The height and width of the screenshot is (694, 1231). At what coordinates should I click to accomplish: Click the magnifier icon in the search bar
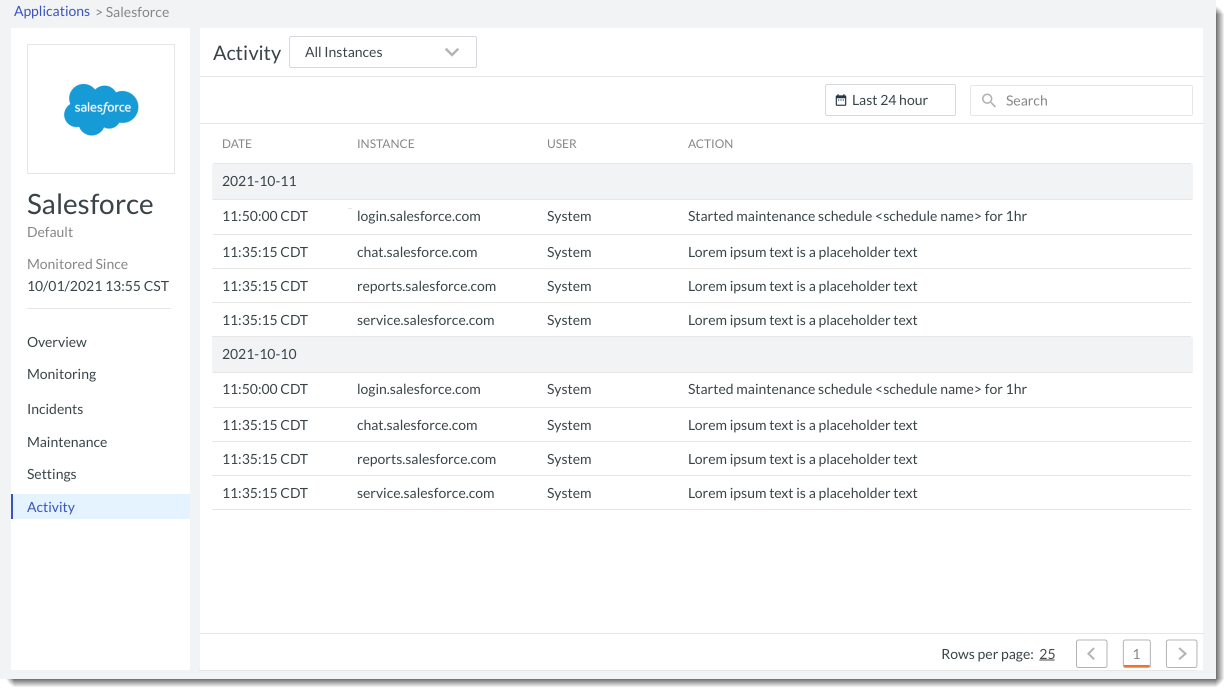[988, 100]
